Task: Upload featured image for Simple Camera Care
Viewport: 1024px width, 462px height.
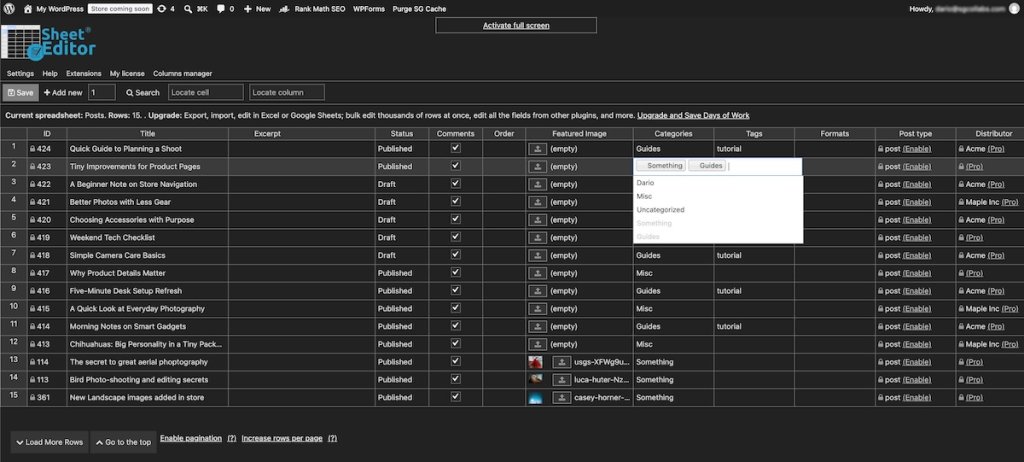Action: pos(537,256)
